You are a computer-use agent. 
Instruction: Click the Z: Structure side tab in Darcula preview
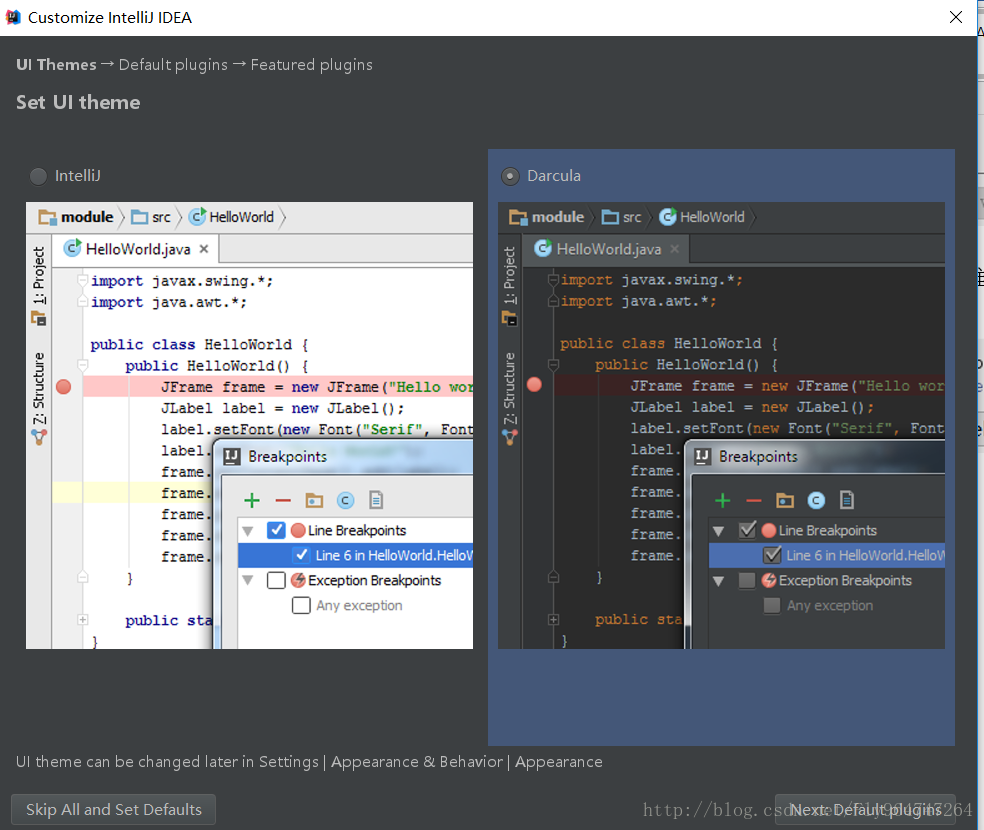(x=510, y=398)
